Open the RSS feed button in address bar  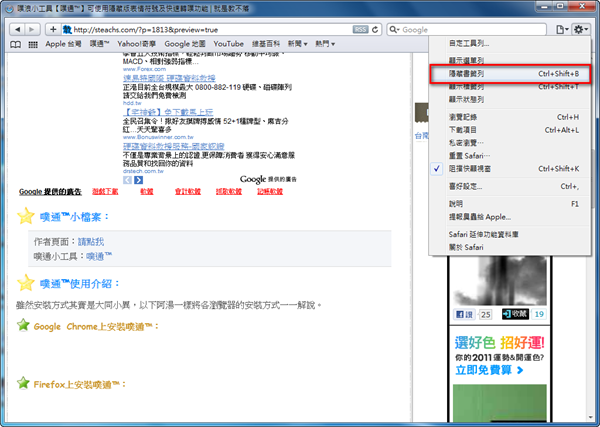[360, 29]
